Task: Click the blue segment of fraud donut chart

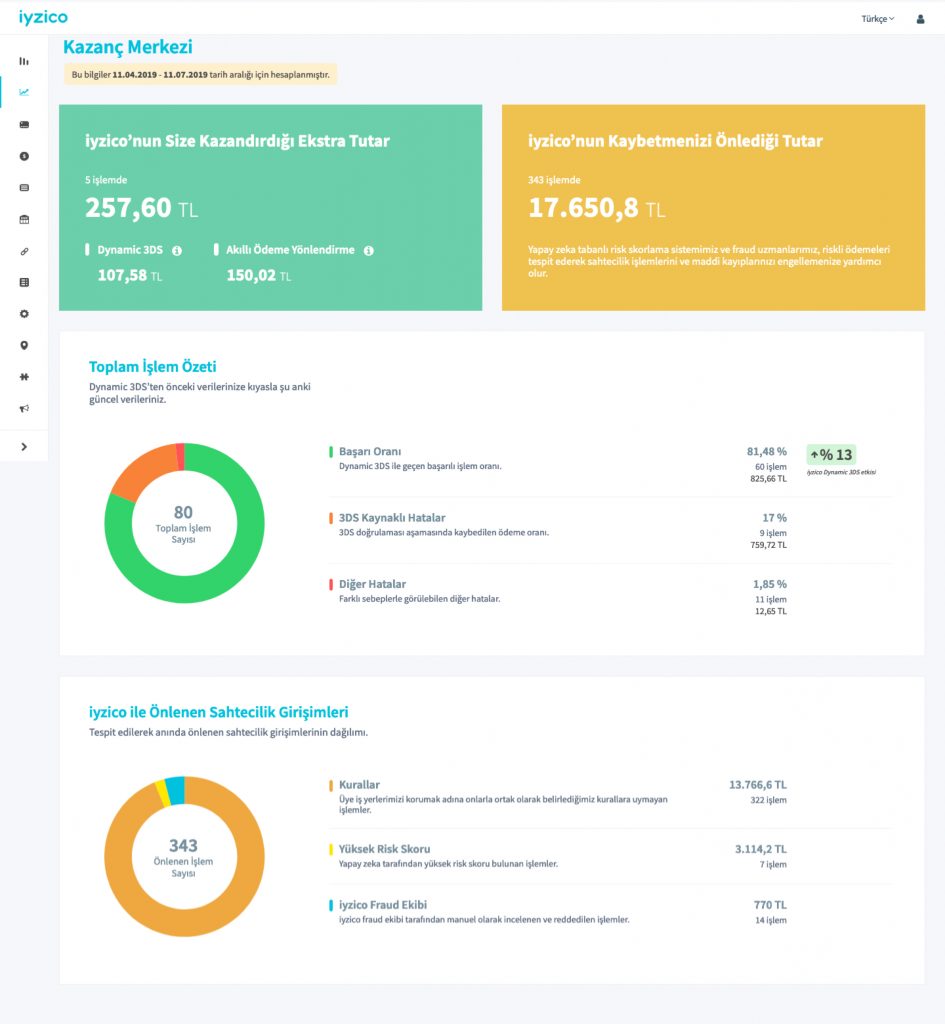Action: pos(175,791)
